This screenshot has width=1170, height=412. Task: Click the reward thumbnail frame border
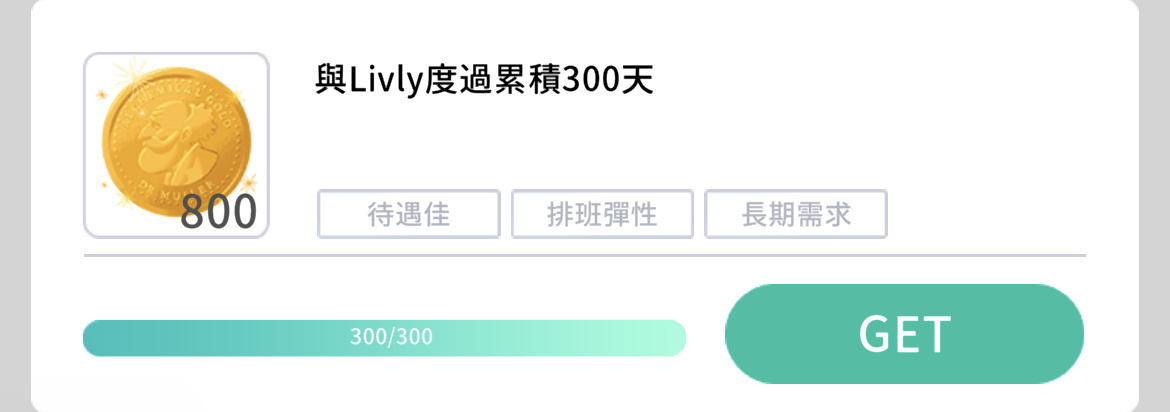tap(176, 54)
